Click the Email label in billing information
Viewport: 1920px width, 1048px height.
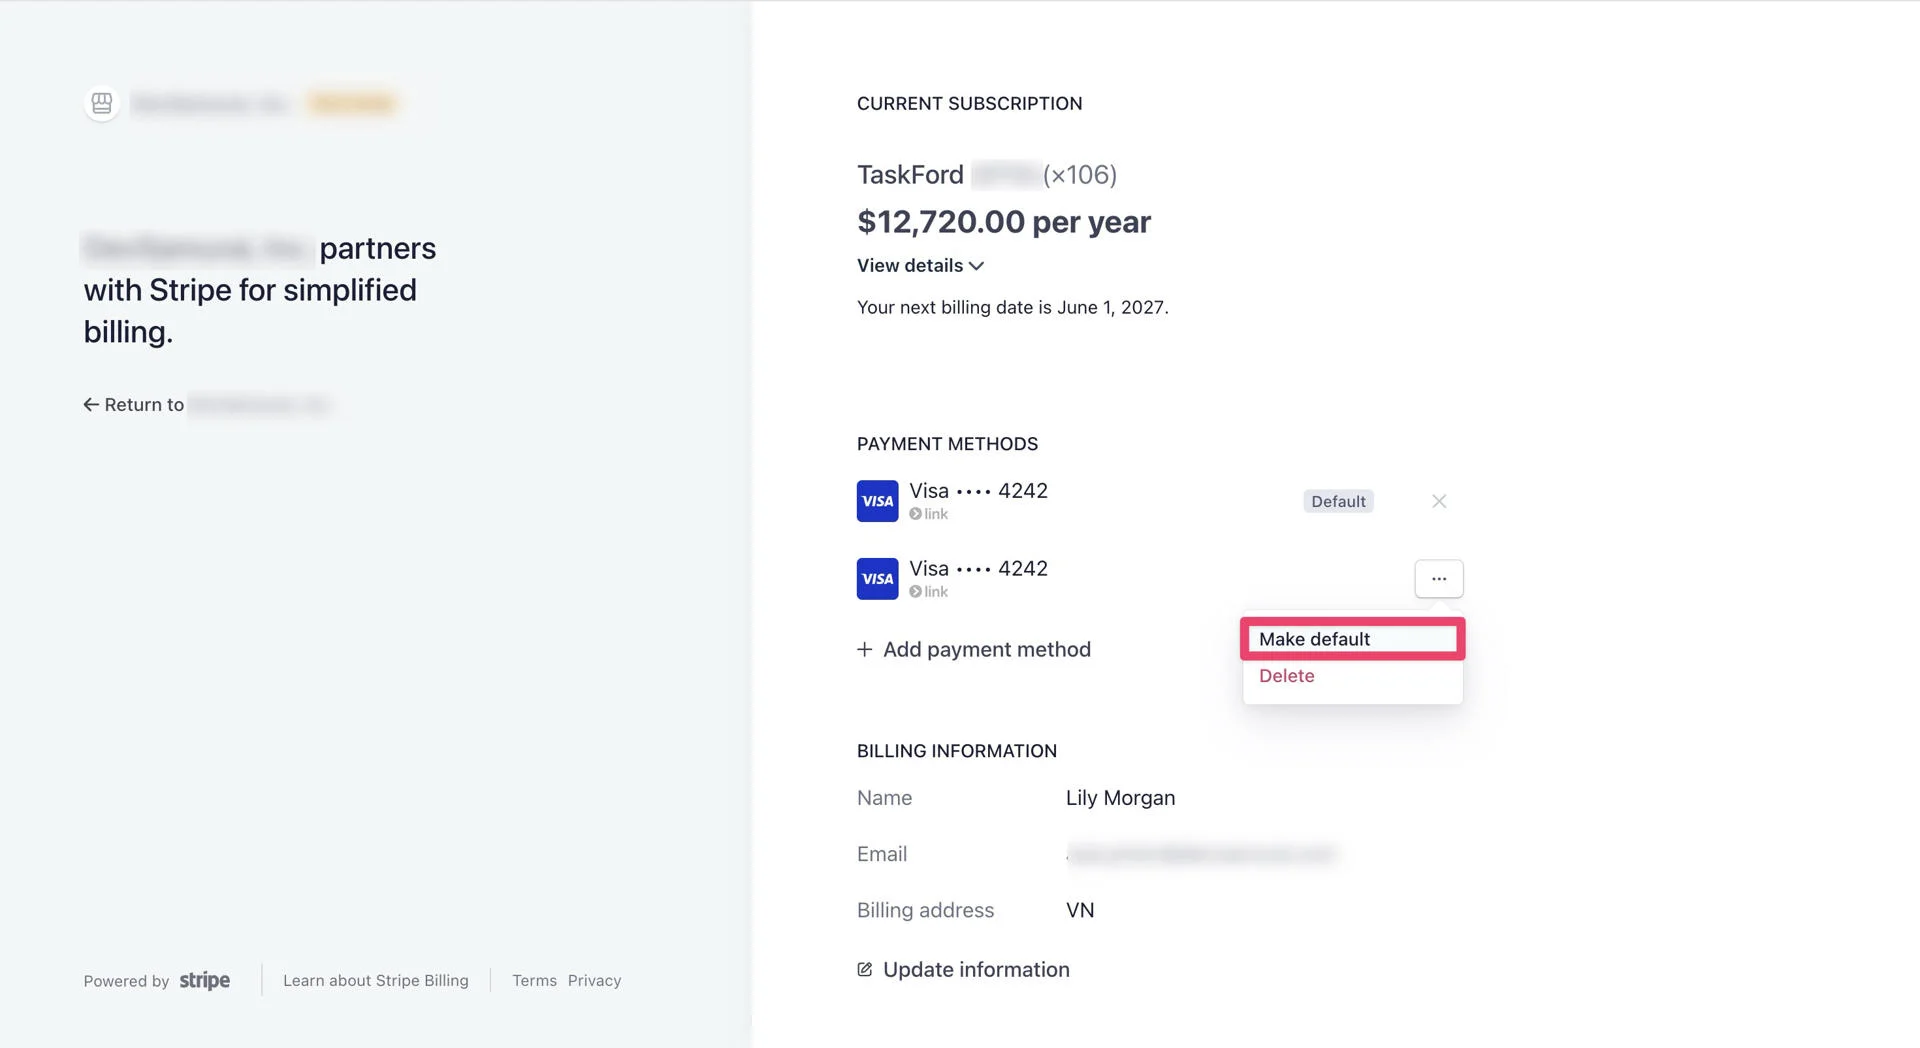click(881, 854)
